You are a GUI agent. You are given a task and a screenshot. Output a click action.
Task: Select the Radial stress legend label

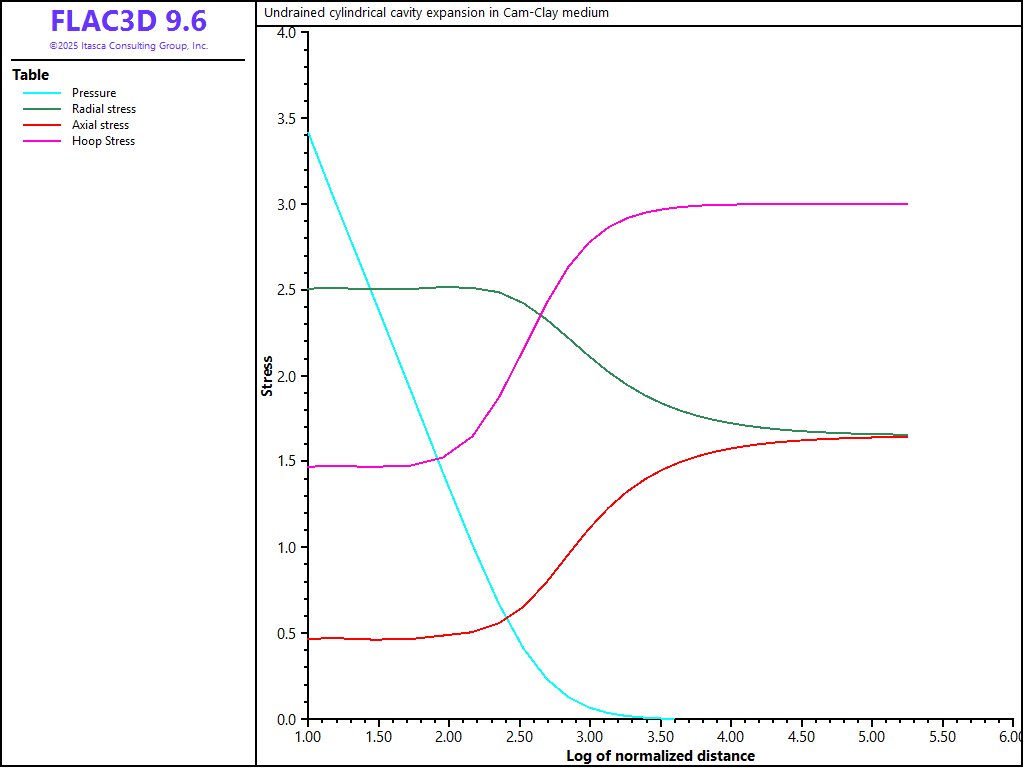click(104, 109)
